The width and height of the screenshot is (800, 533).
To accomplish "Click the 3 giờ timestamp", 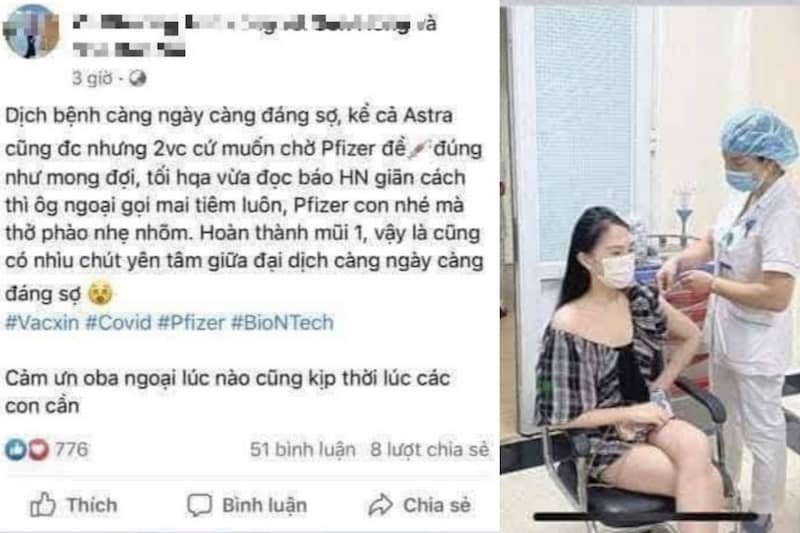I will (x=92, y=78).
